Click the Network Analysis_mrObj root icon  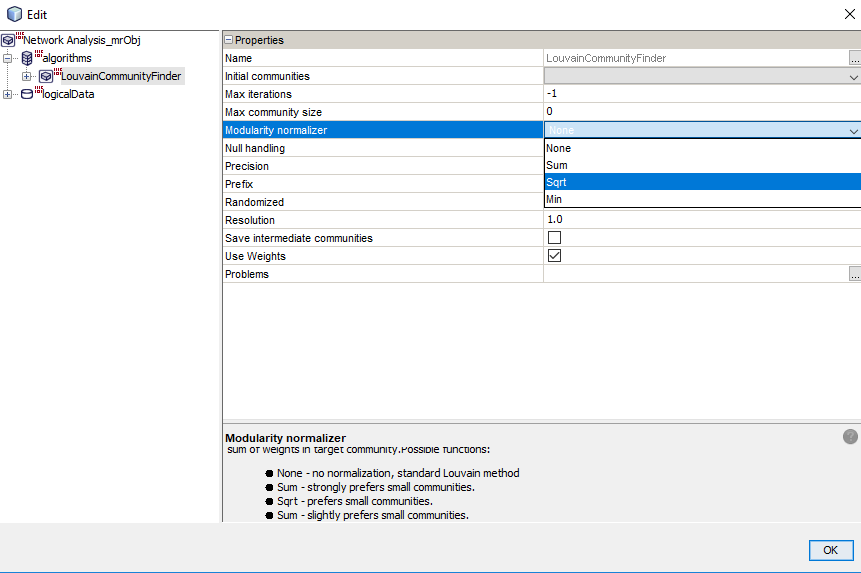[9, 40]
